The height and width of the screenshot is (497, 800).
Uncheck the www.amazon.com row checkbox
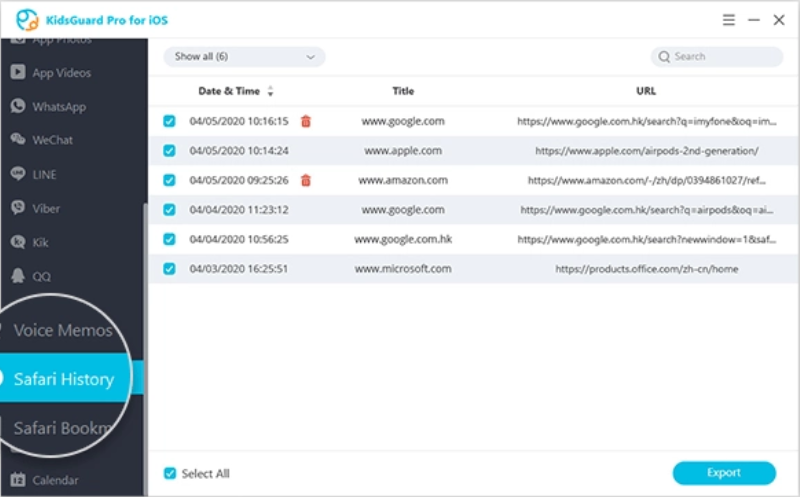click(169, 180)
